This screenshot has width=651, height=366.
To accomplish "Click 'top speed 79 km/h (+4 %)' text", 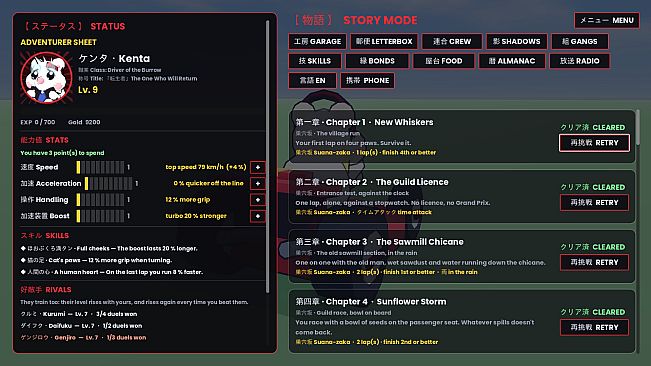I will click(206, 167).
